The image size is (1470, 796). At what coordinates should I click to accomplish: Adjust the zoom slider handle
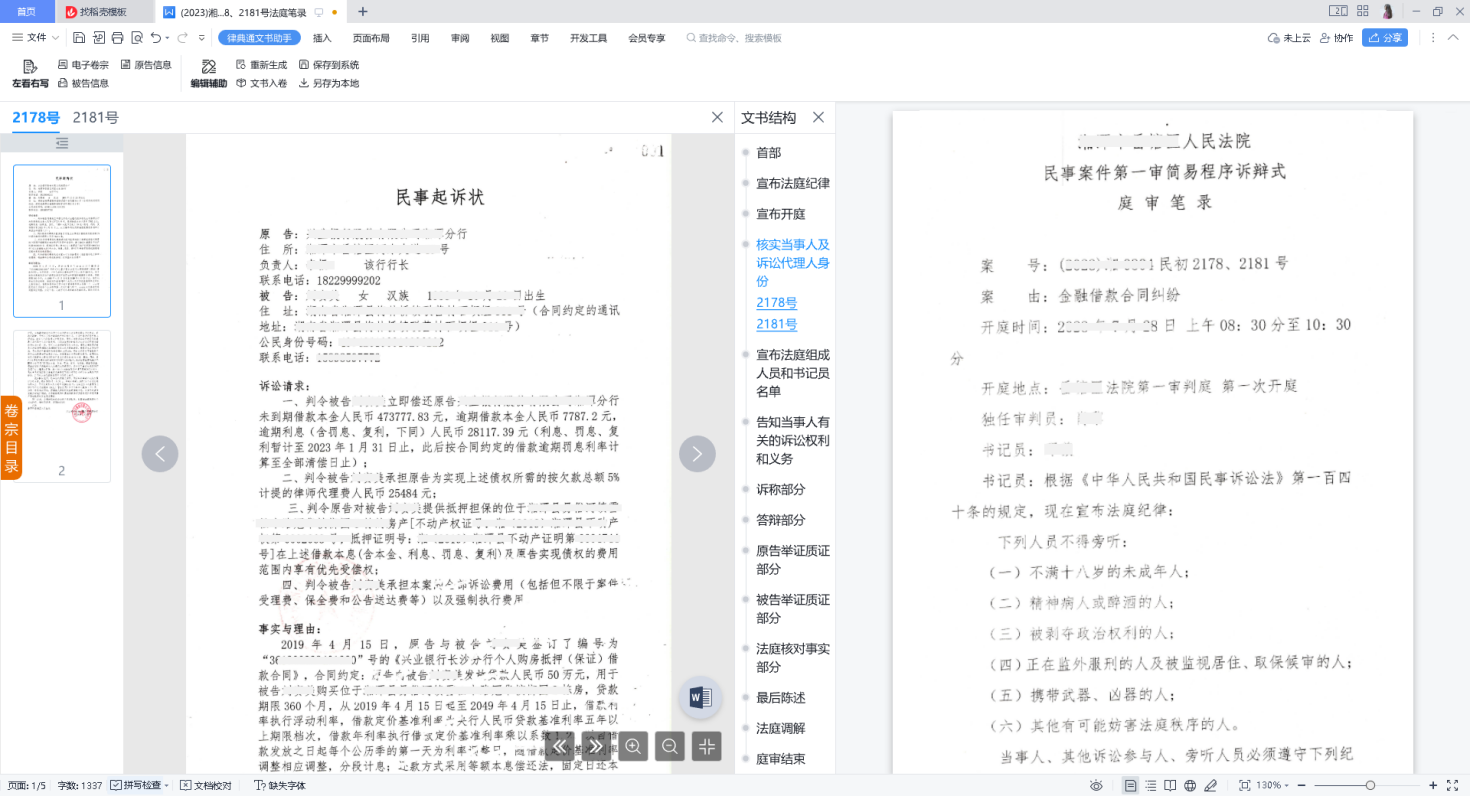pyautogui.click(x=1370, y=786)
